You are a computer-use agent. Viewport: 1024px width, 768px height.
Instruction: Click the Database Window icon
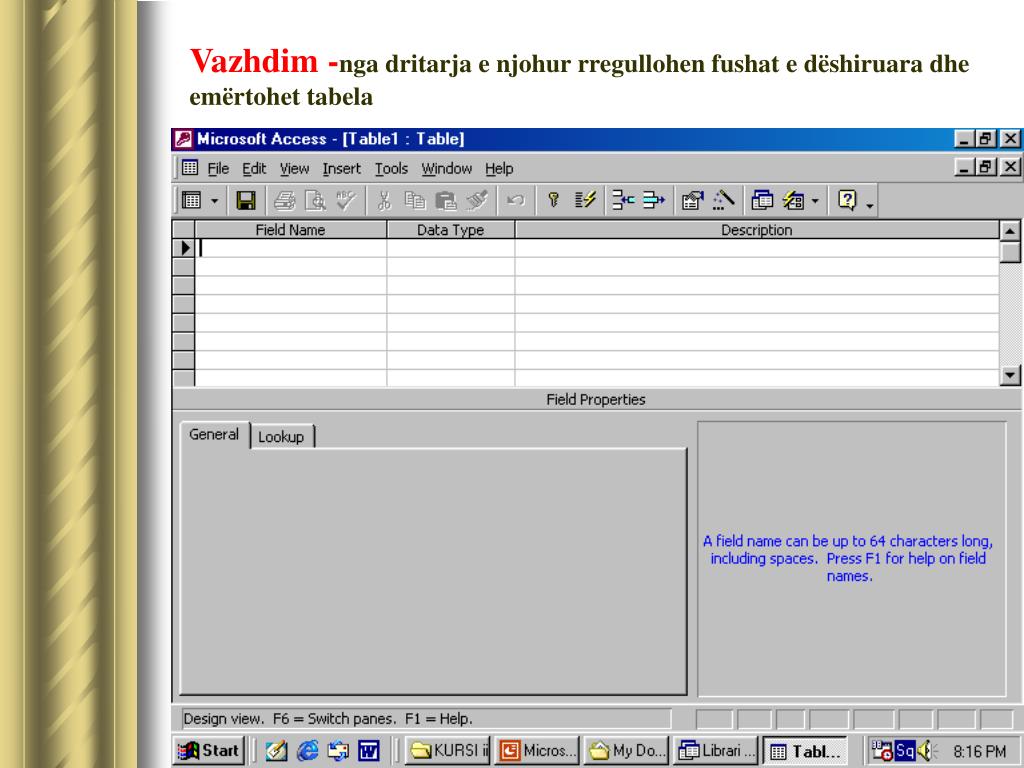pyautogui.click(x=762, y=200)
